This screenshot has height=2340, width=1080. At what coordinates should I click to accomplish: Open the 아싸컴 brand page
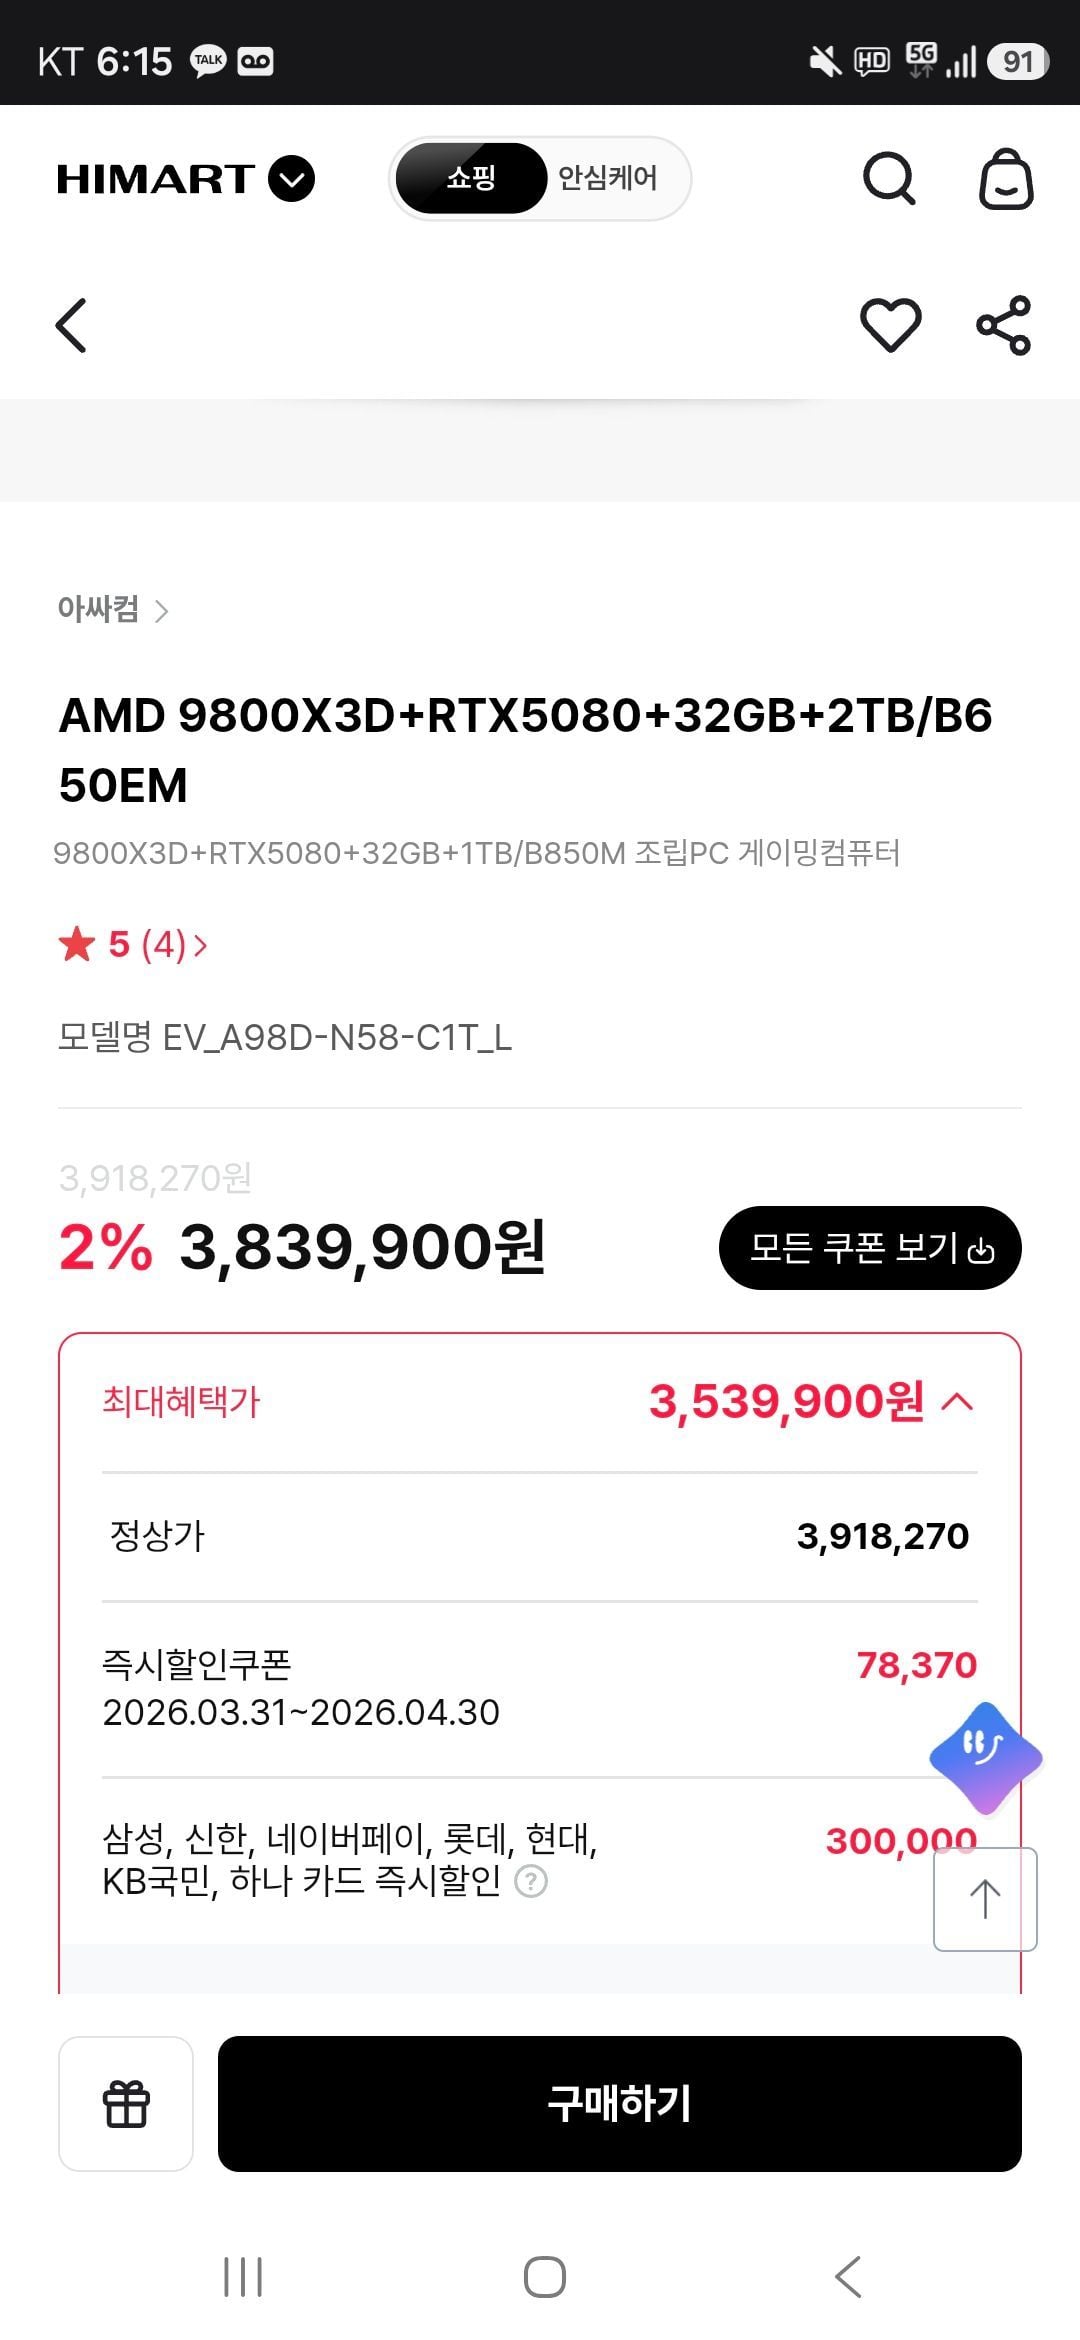click(x=112, y=609)
